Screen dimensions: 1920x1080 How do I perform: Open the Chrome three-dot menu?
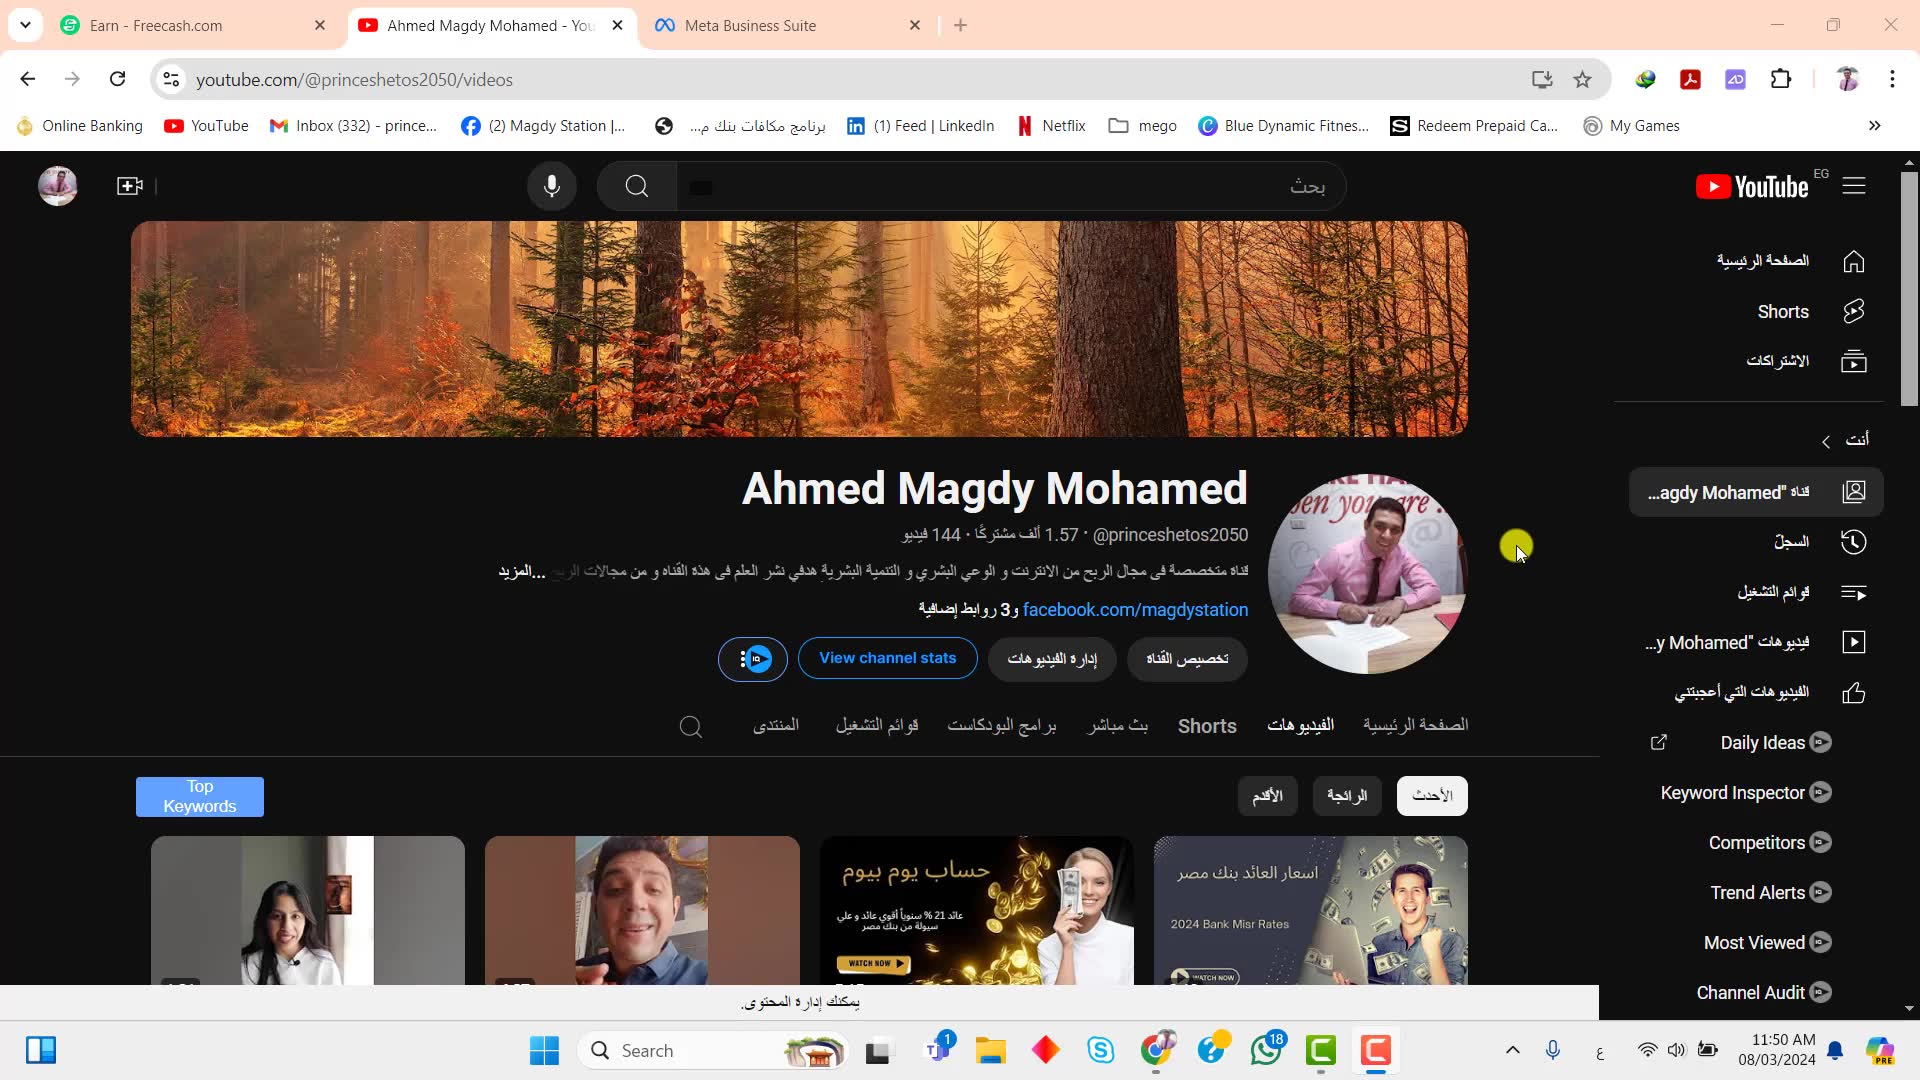pyautogui.click(x=1892, y=79)
